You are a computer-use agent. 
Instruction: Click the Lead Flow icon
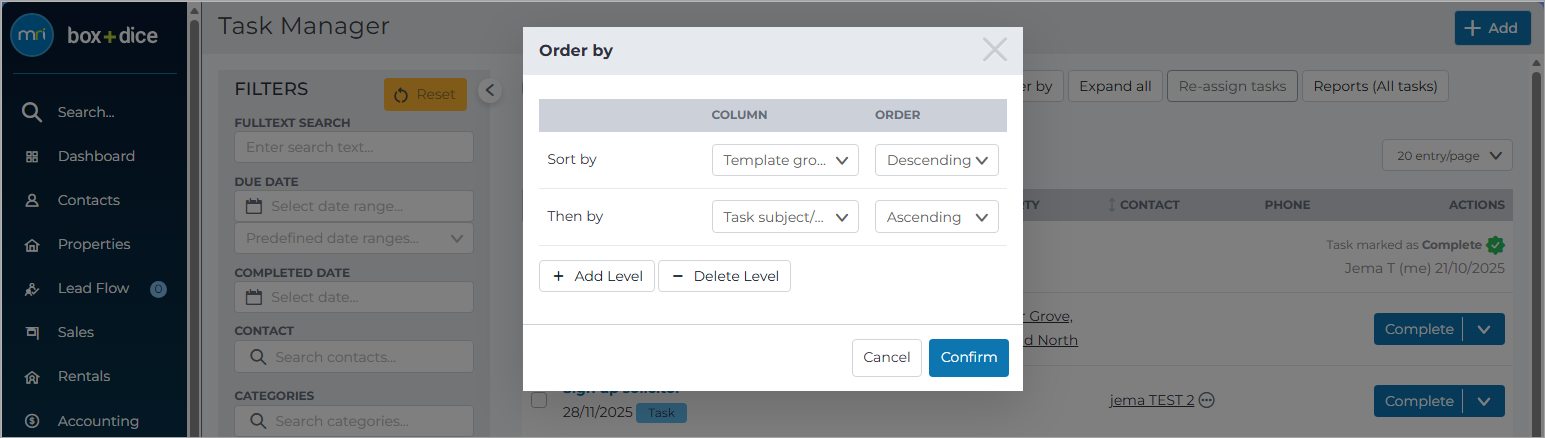(x=32, y=288)
